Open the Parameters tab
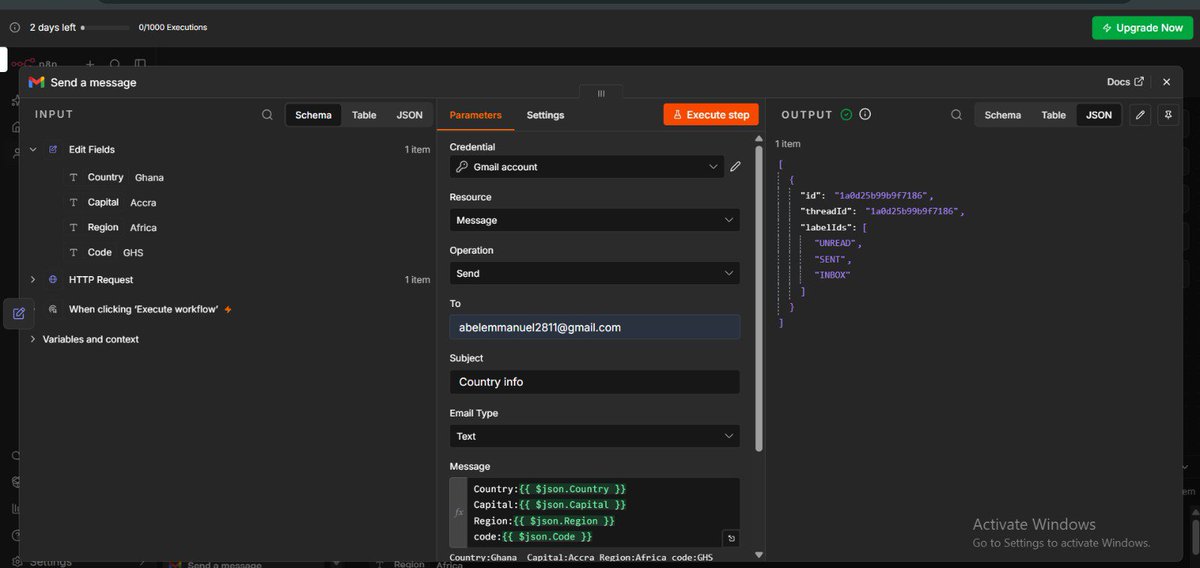 click(476, 115)
